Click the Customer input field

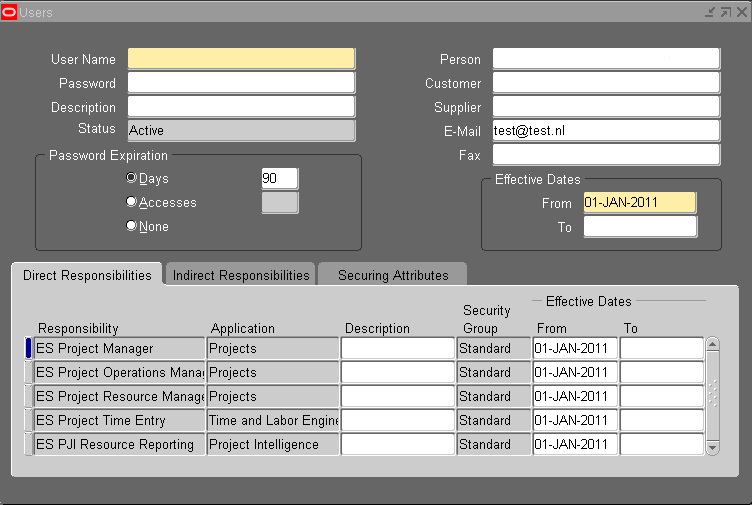(x=606, y=82)
